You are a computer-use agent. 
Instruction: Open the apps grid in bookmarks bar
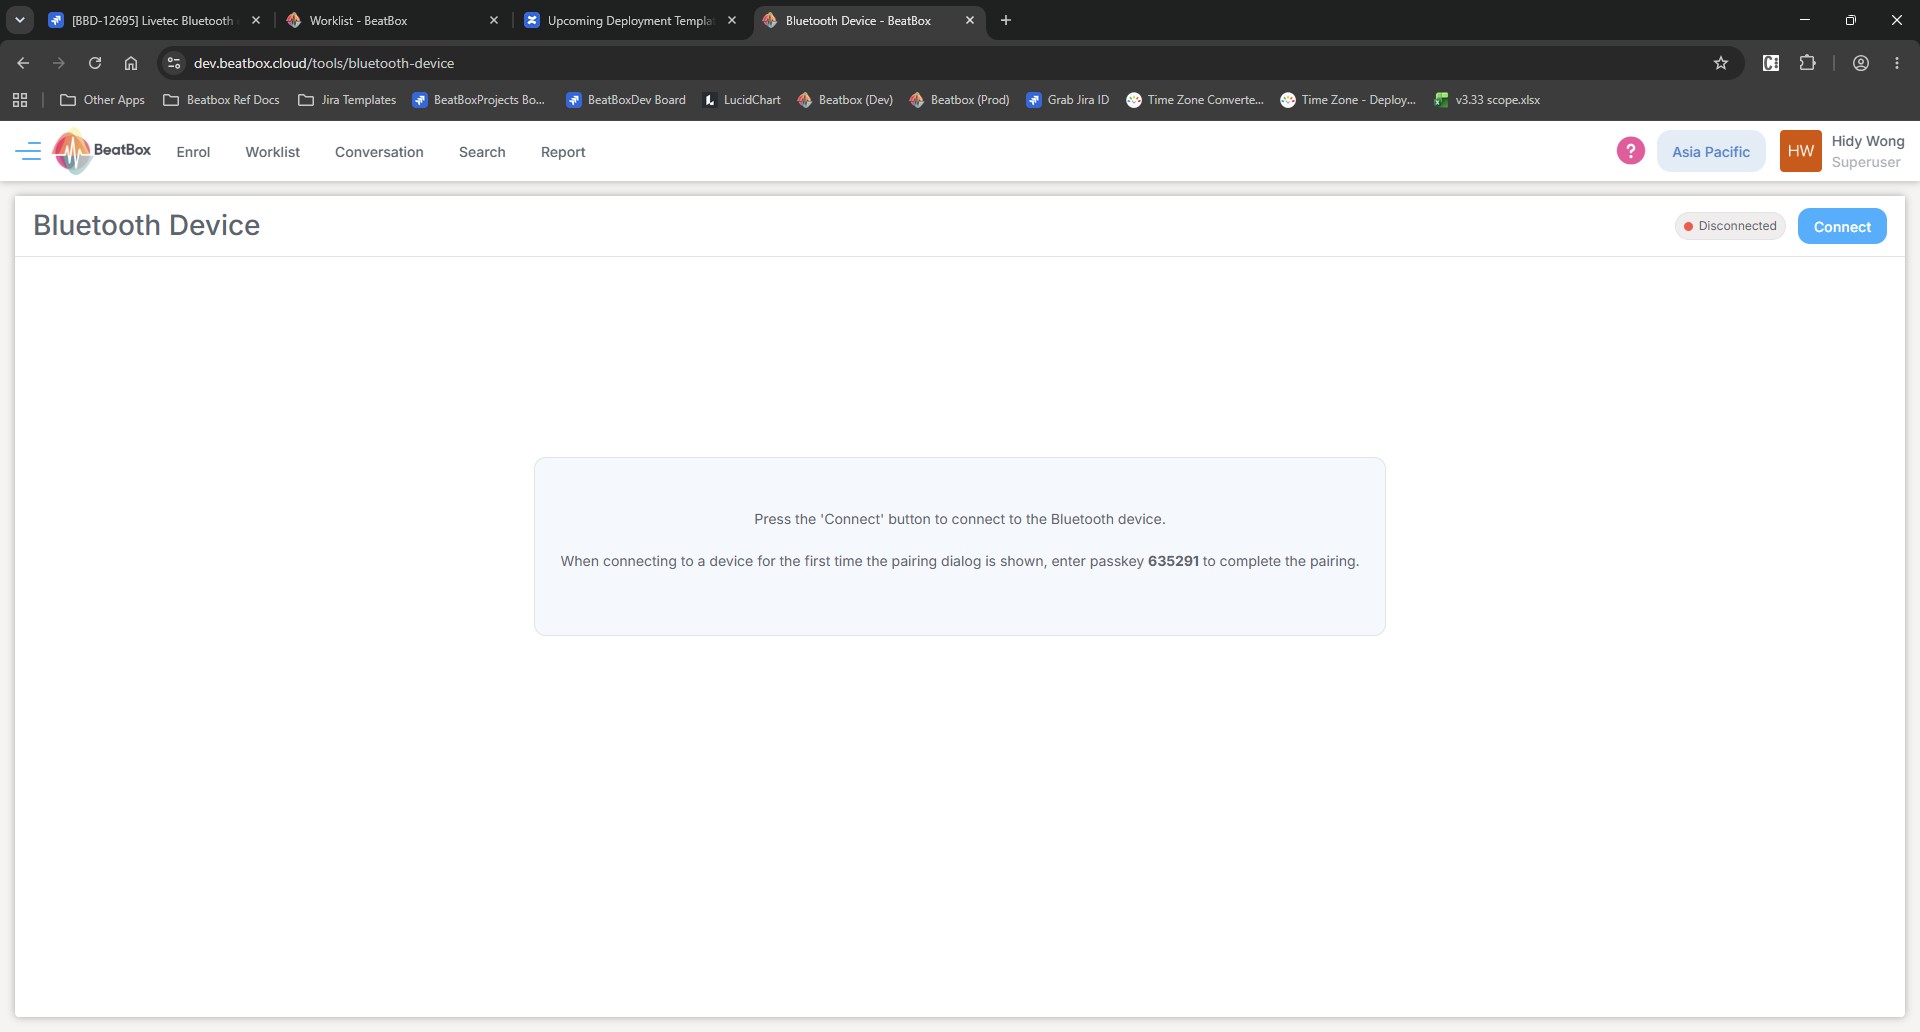coord(20,100)
